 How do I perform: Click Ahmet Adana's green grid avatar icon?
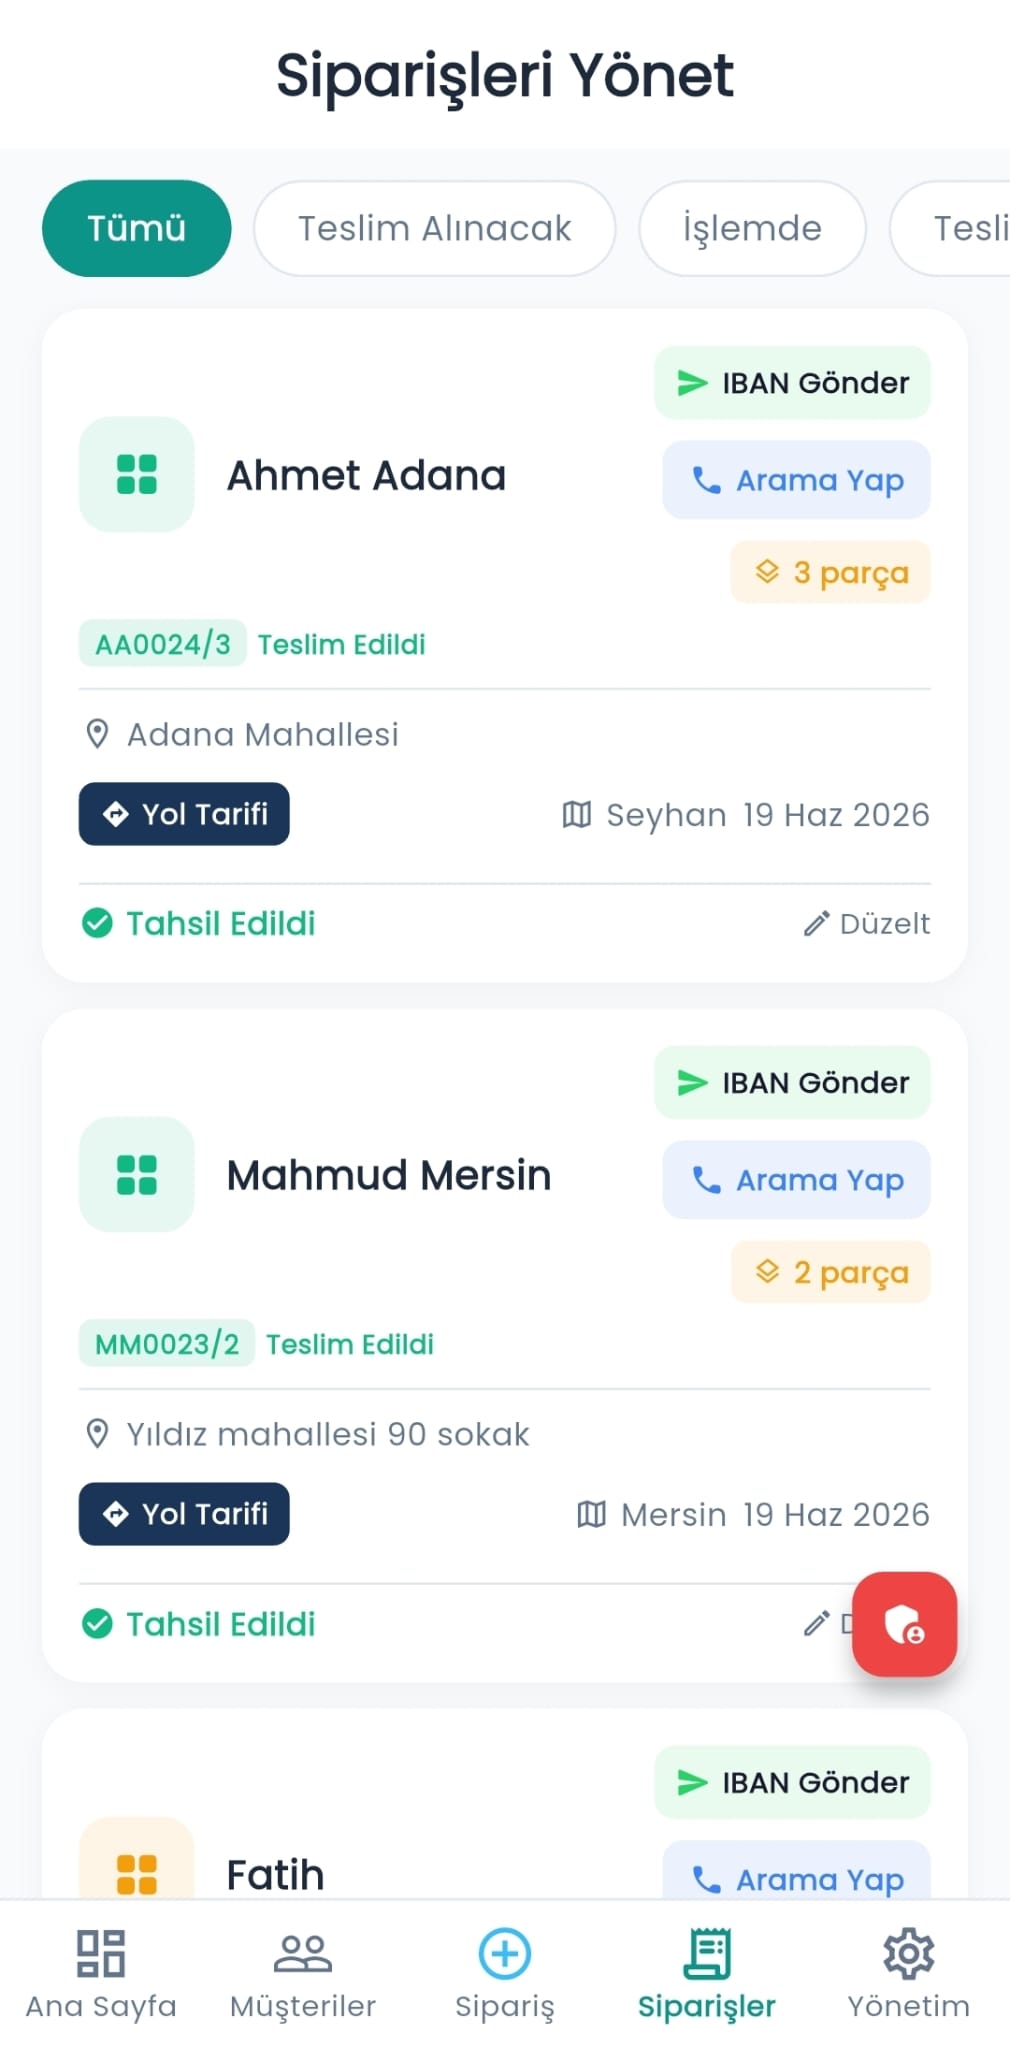[x=137, y=474]
